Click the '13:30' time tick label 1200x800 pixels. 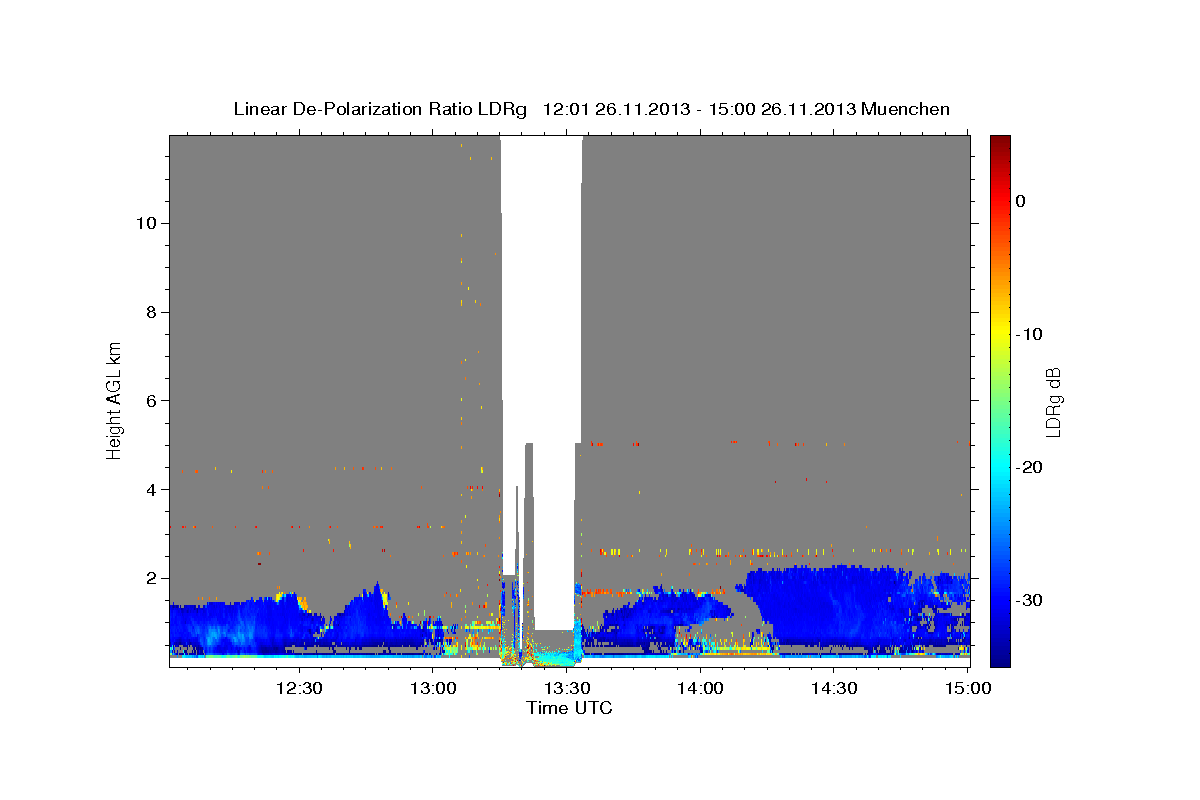pyautogui.click(x=566, y=689)
